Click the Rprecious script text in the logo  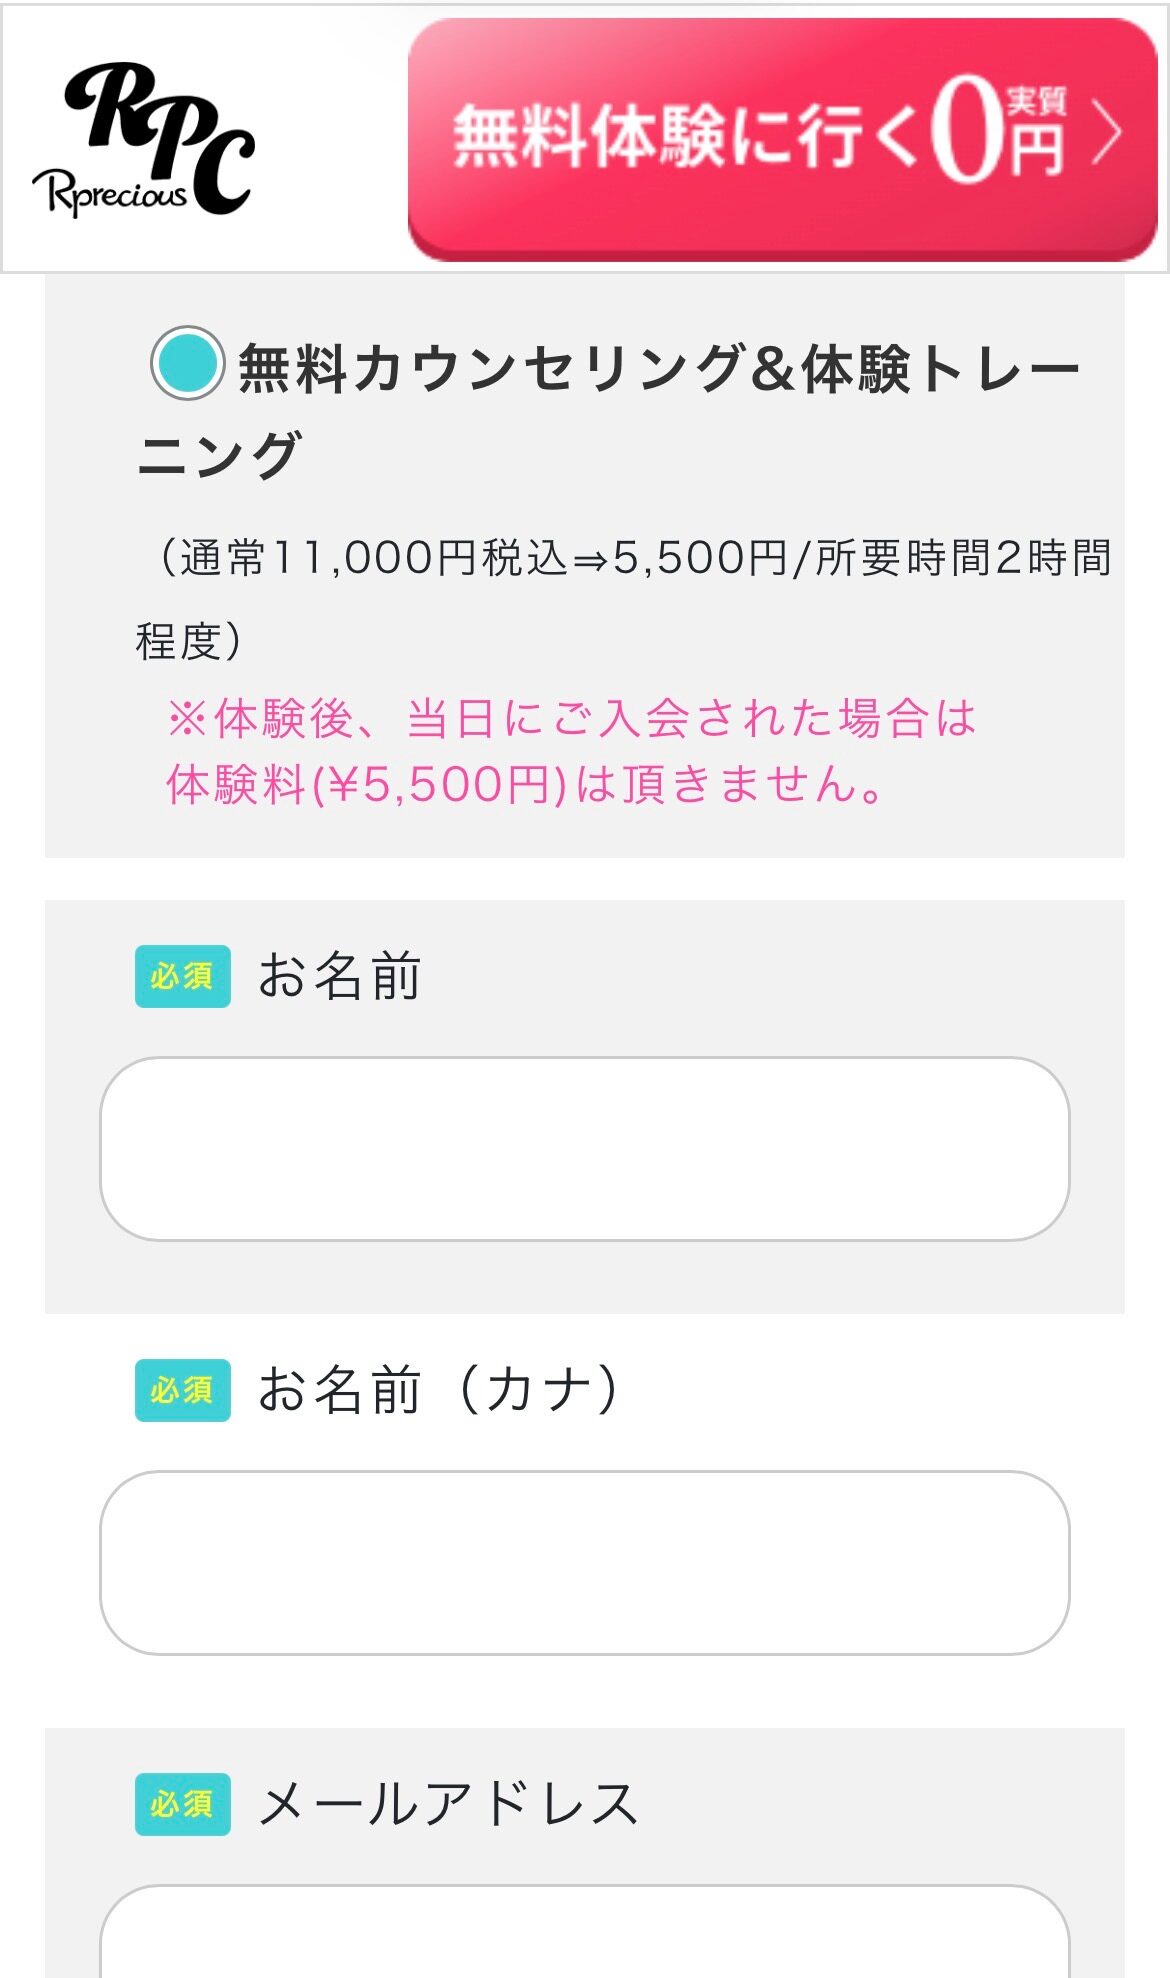[110, 193]
